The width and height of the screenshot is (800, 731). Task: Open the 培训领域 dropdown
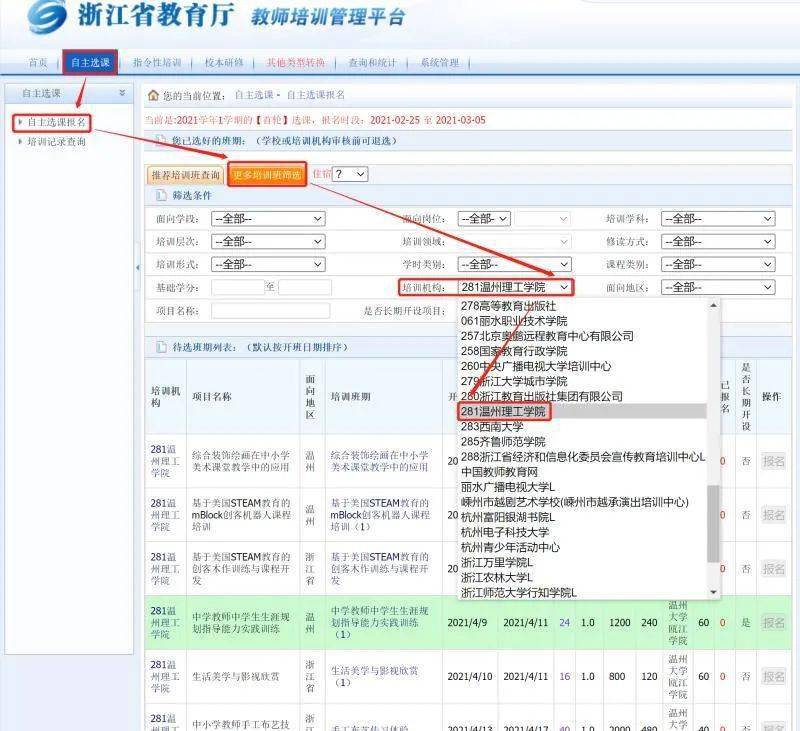[x=514, y=241]
